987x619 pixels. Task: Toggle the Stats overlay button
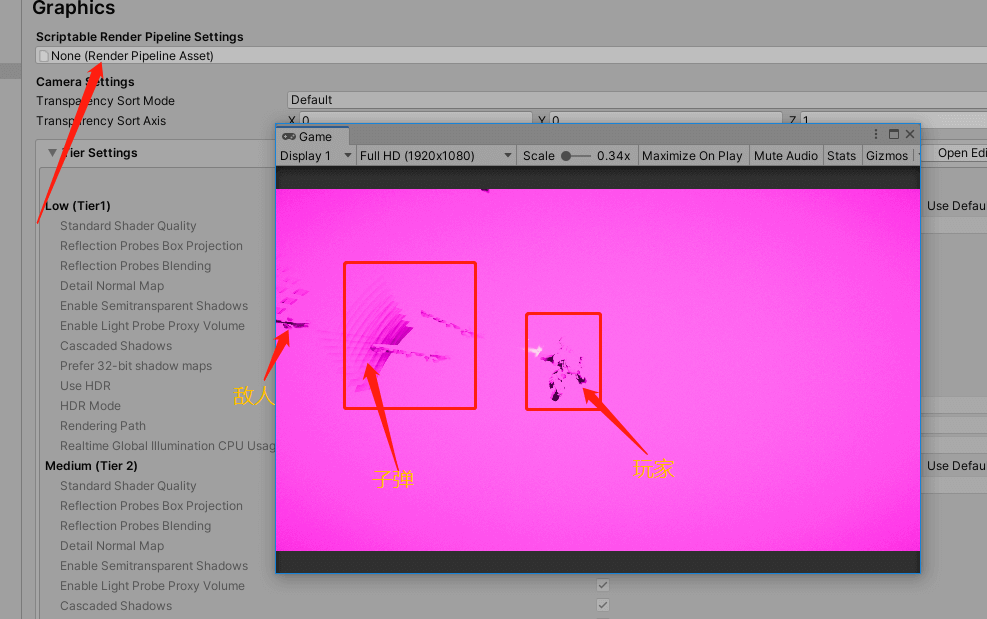click(842, 155)
